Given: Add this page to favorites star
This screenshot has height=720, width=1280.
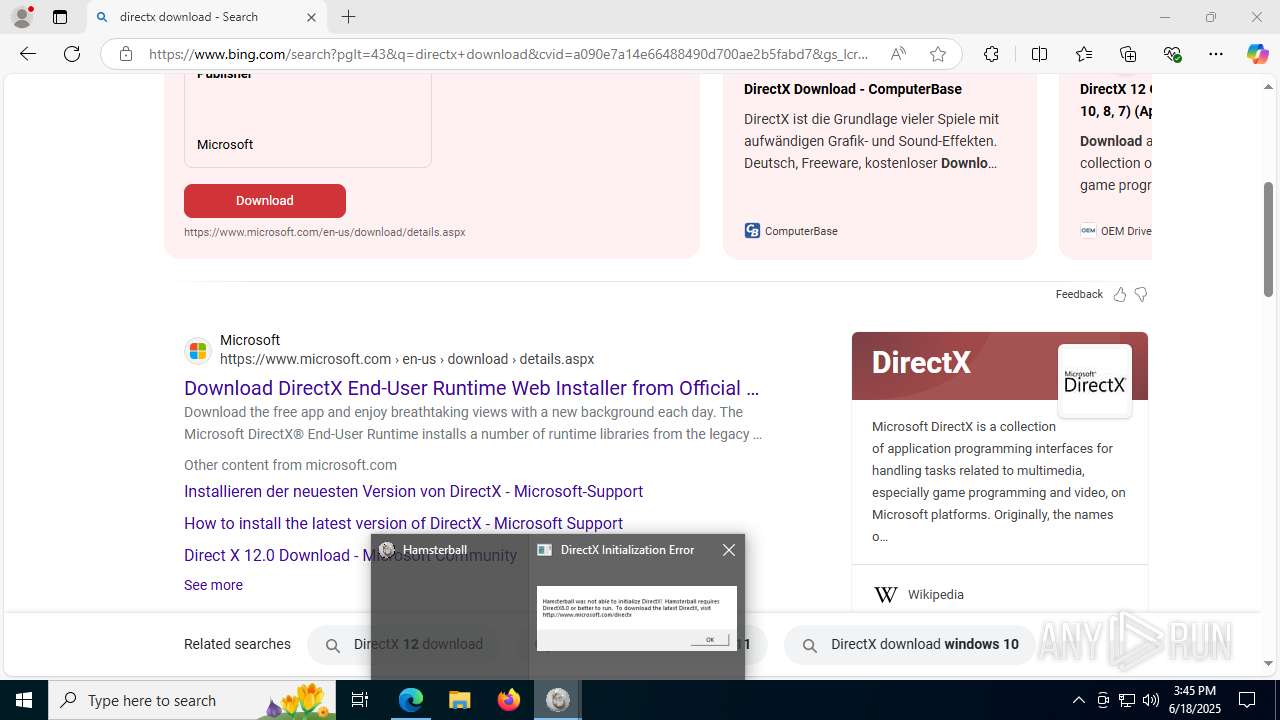Looking at the screenshot, I should pos(937,54).
